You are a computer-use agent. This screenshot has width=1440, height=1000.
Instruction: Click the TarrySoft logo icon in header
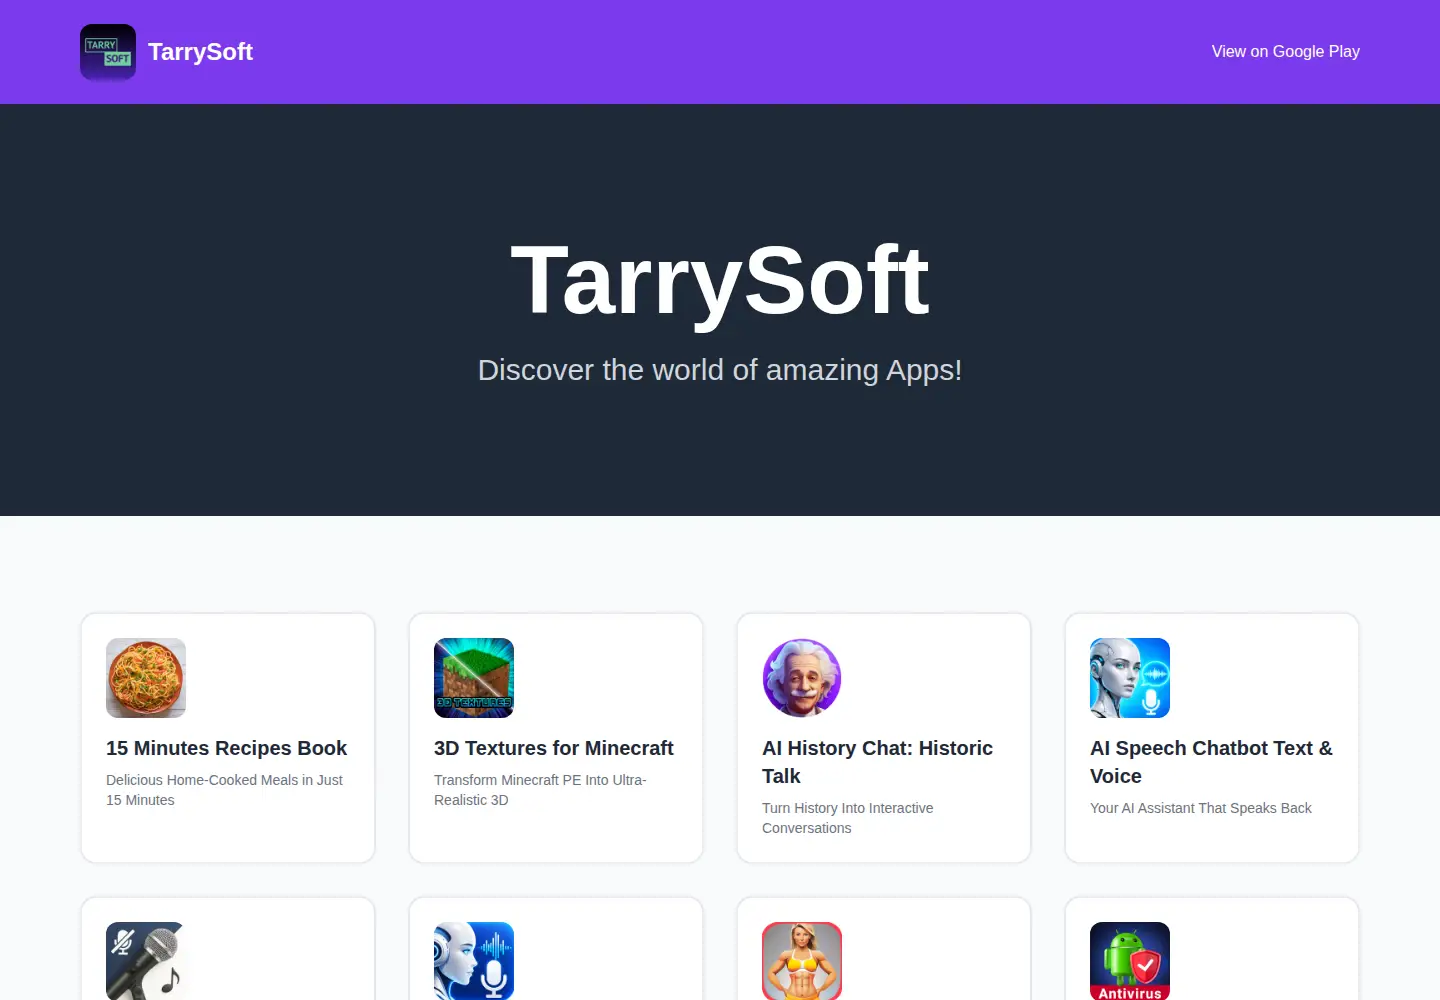point(108,52)
